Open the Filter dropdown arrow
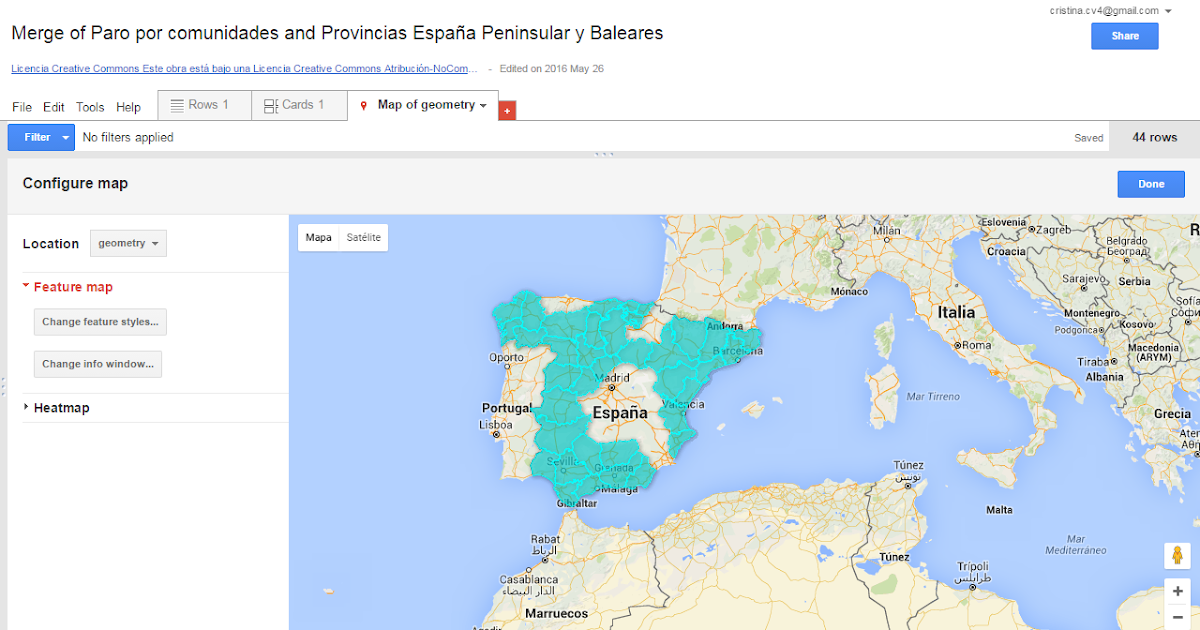Screen dimensions: 1200x630 (63, 136)
